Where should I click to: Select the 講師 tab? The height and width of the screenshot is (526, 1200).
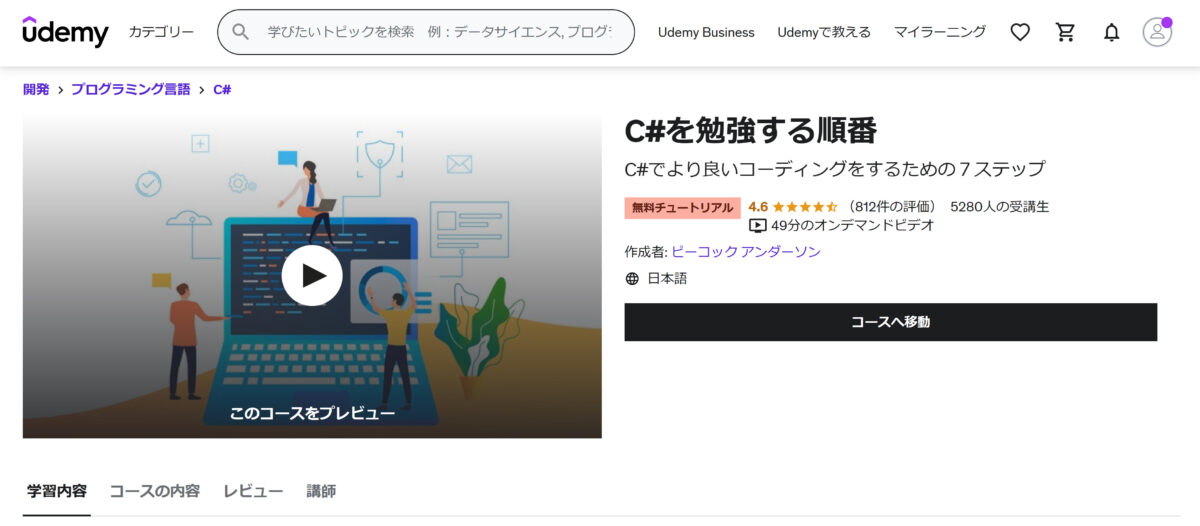point(321,491)
